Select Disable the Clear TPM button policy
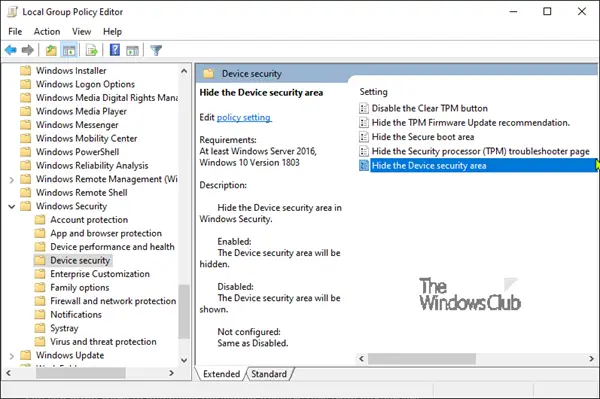The height and width of the screenshot is (399, 600). (x=429, y=109)
